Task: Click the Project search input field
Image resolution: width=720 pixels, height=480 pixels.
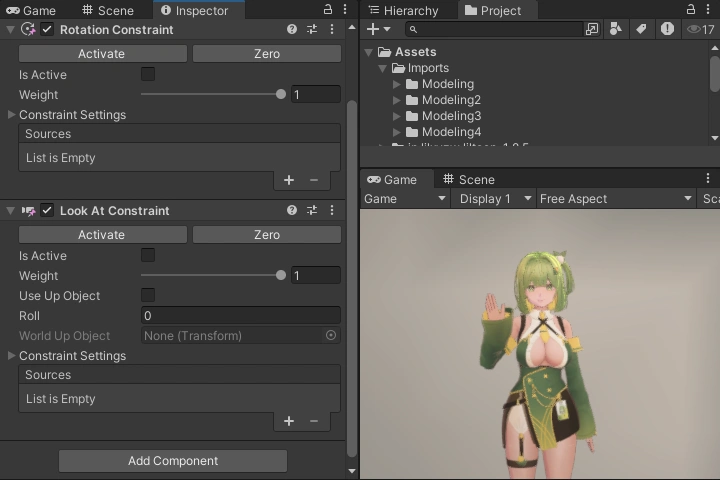Action: [494, 29]
